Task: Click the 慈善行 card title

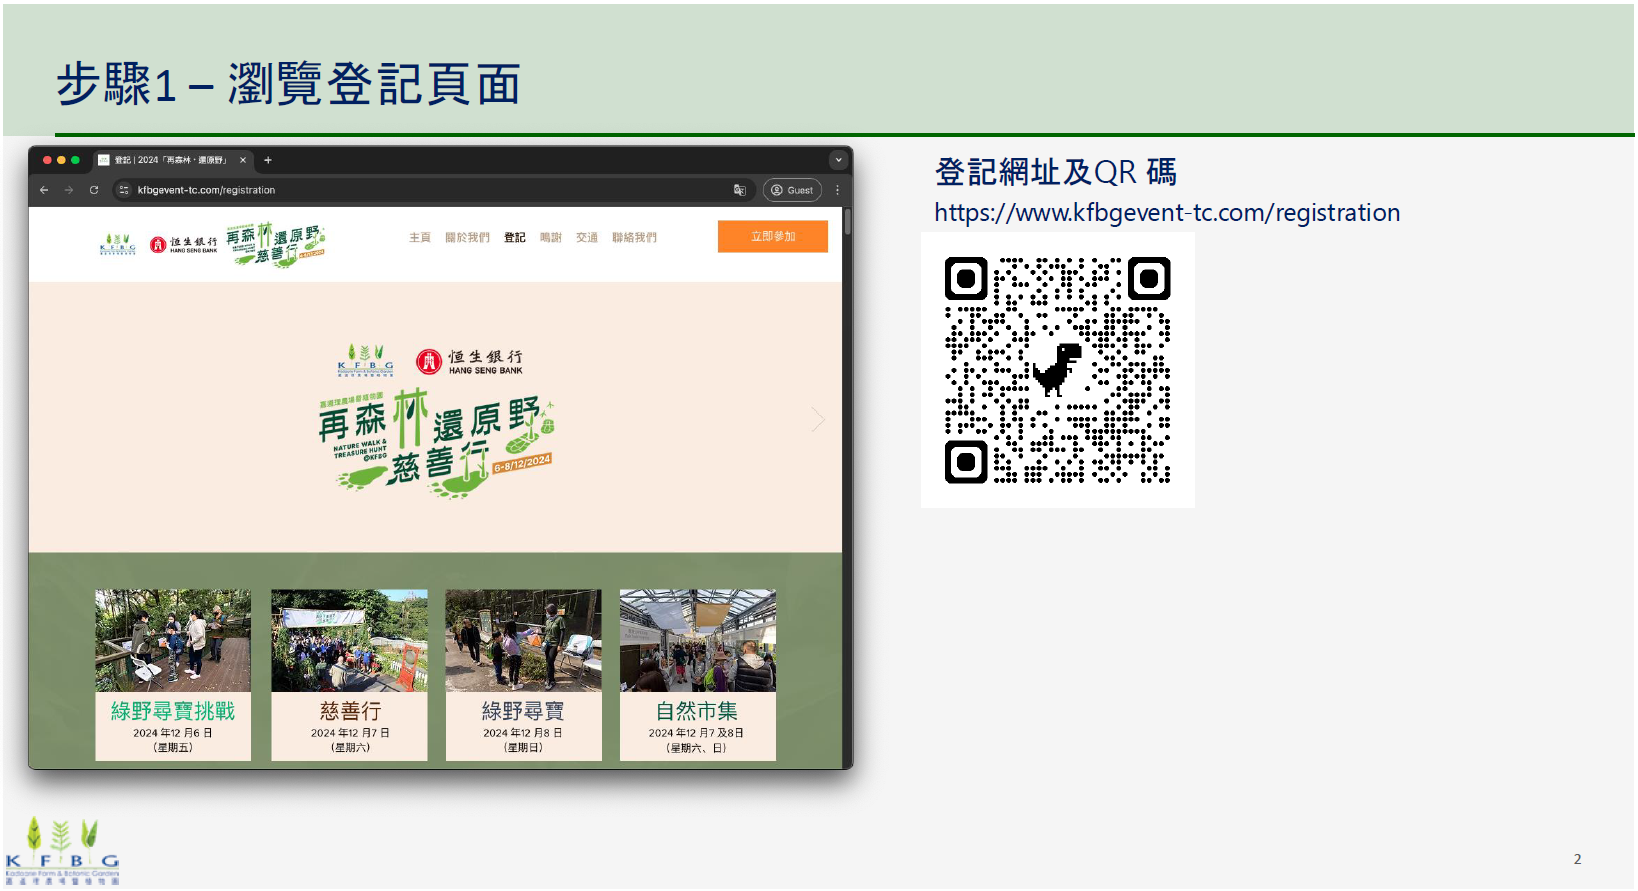Action: click(x=350, y=711)
